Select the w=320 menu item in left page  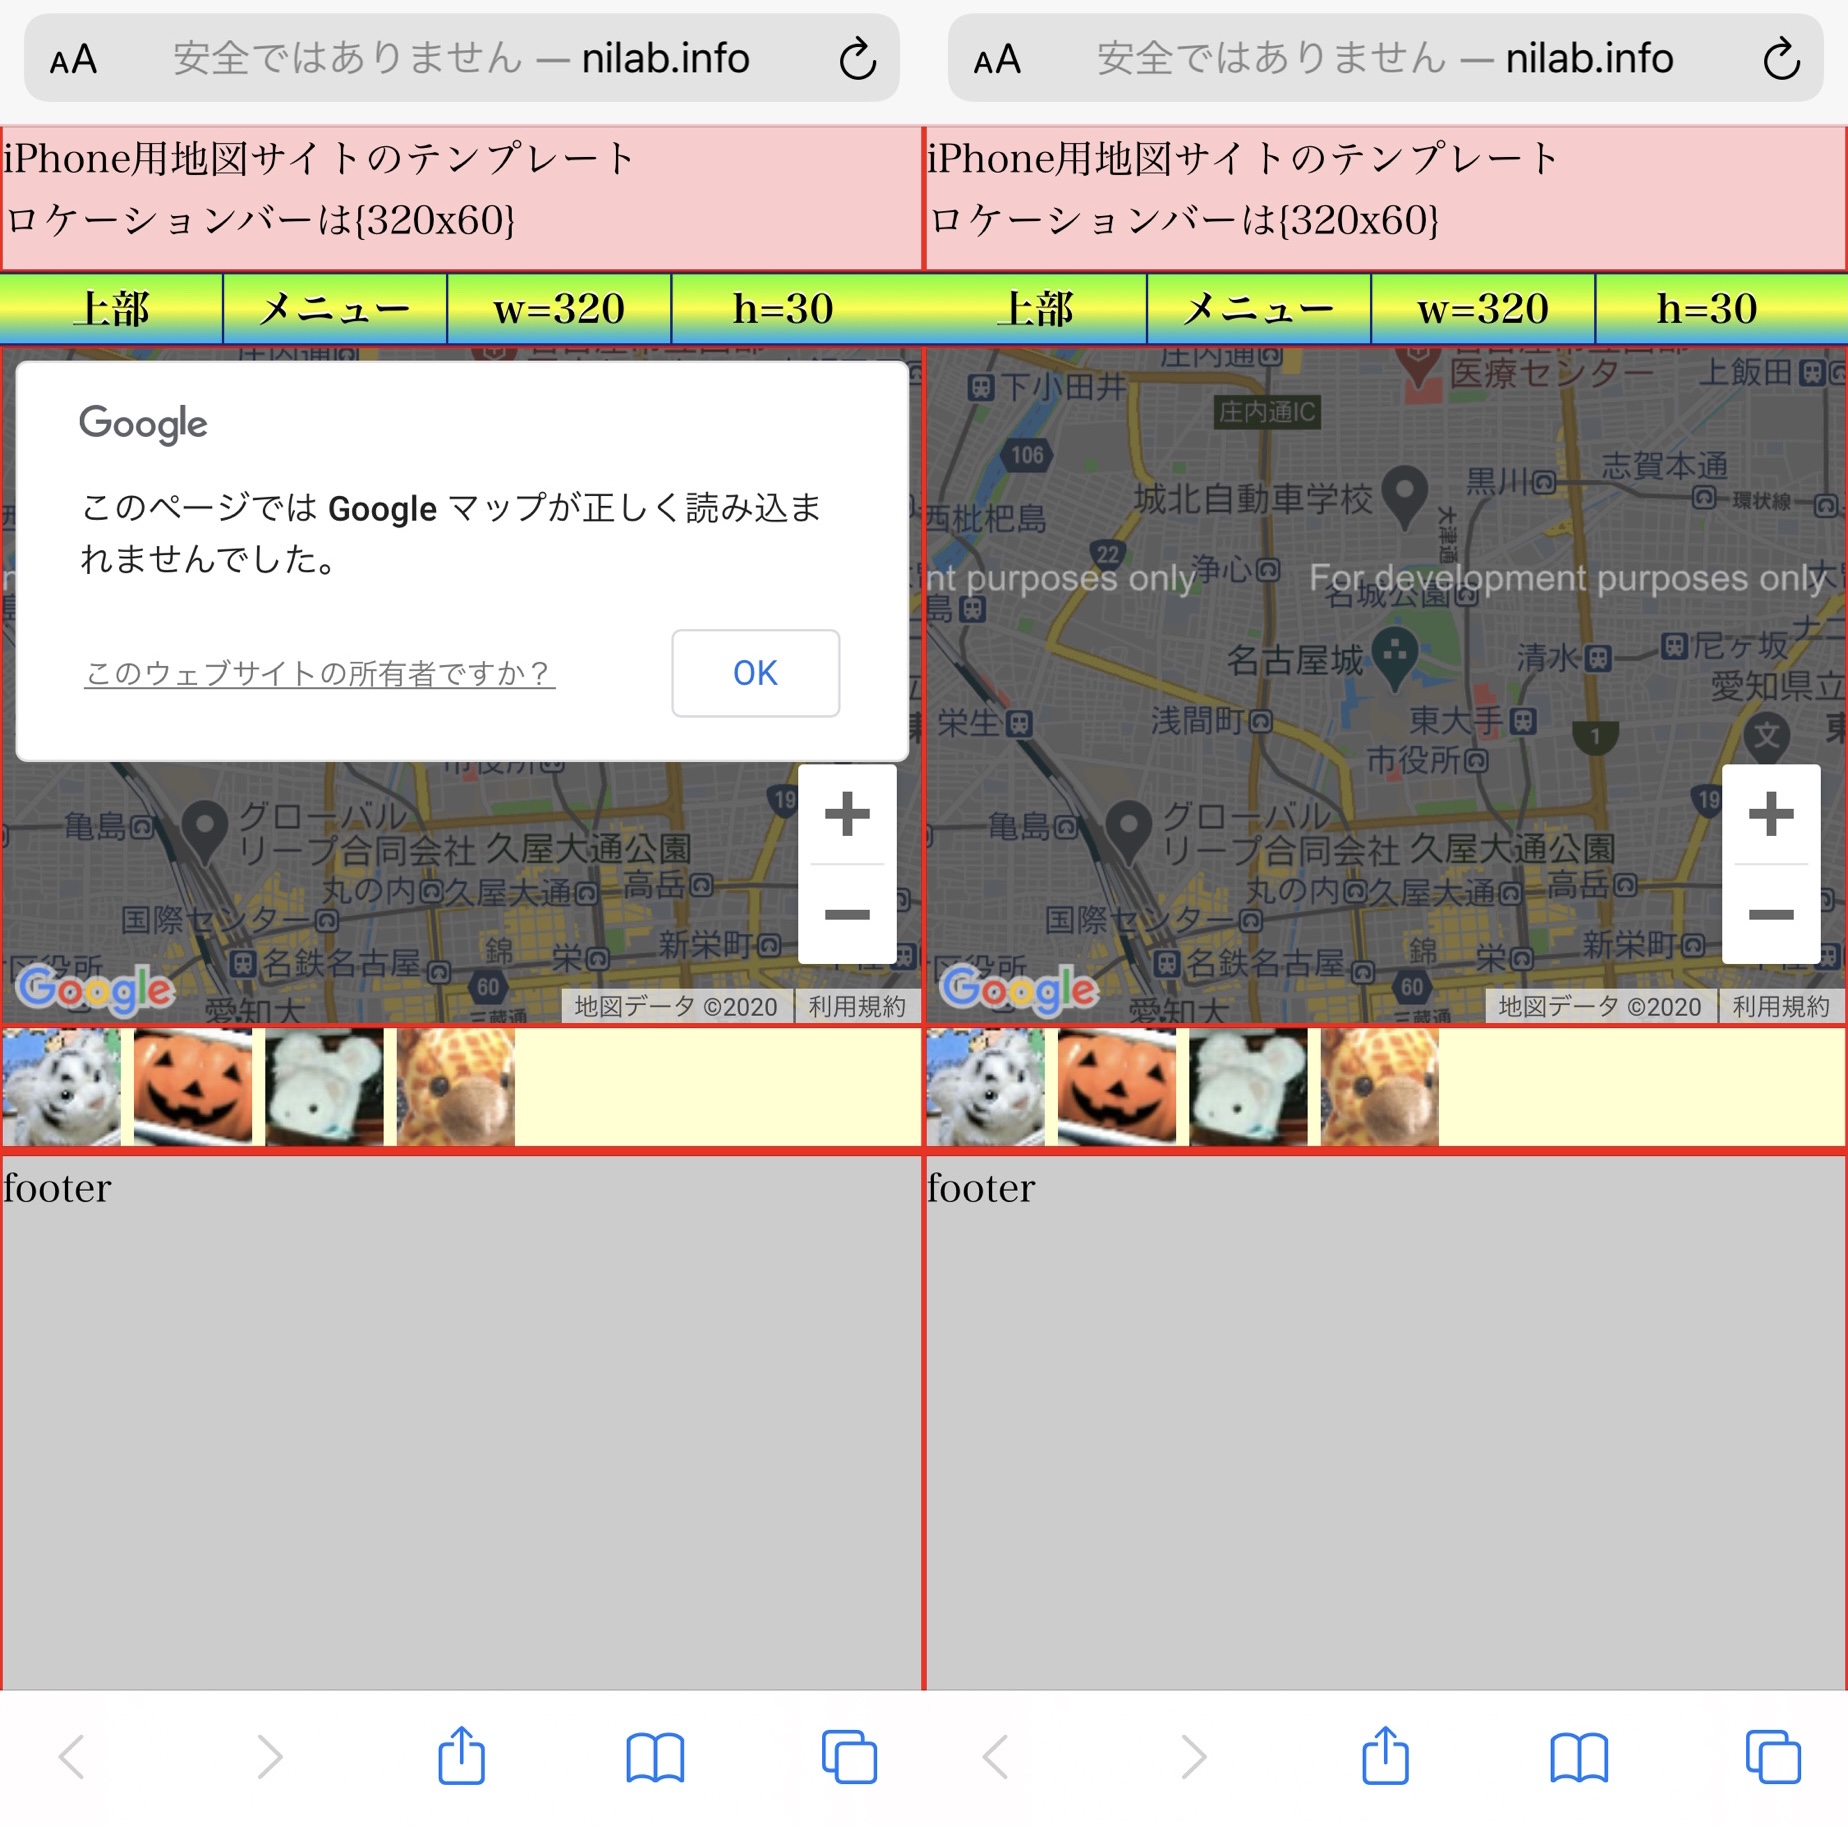pyautogui.click(x=559, y=309)
